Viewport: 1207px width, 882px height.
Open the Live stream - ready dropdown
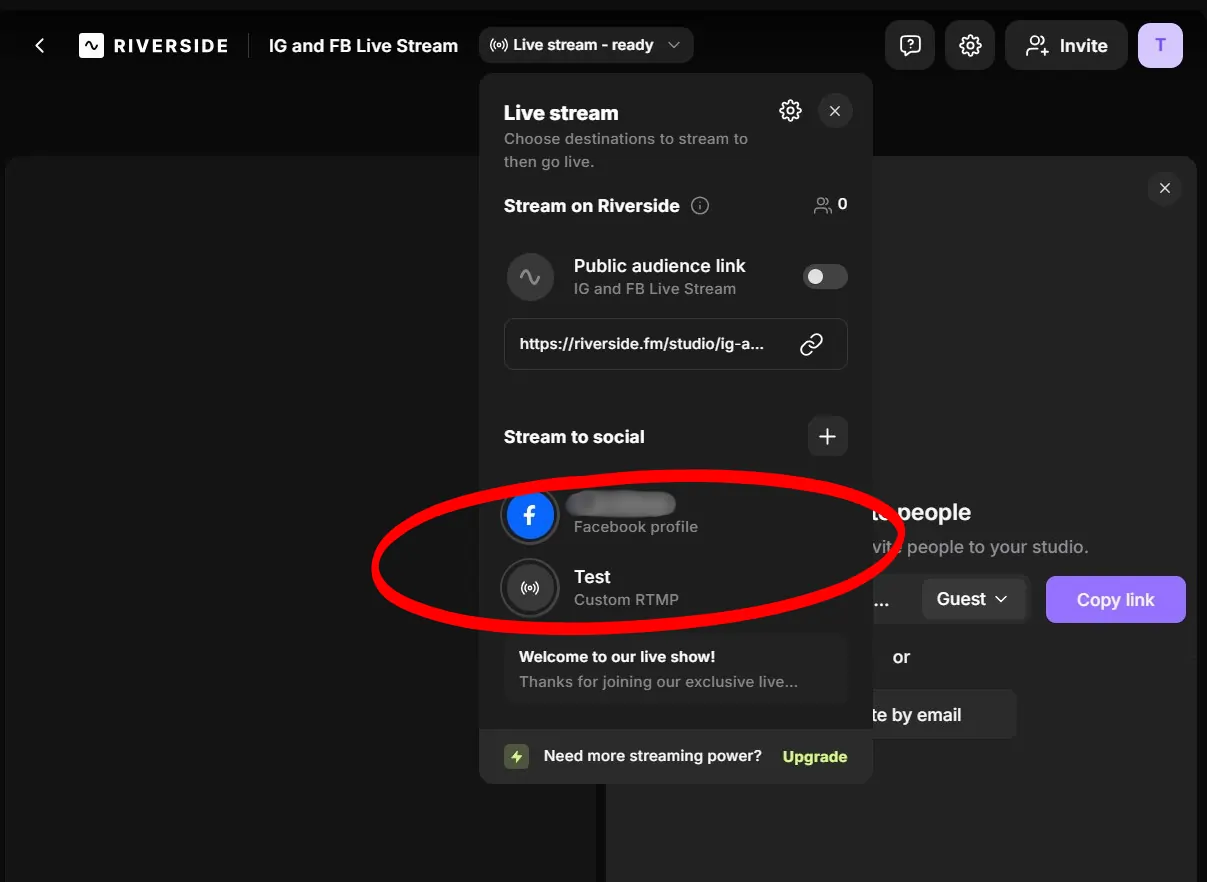(x=586, y=45)
